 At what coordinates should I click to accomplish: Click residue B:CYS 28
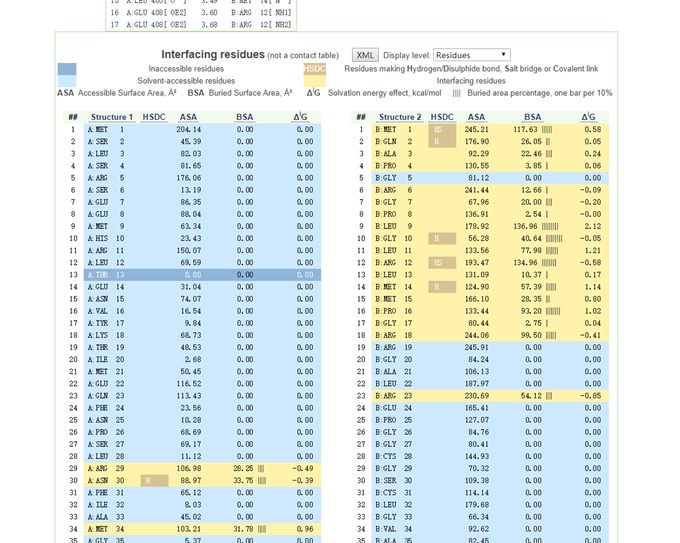tap(393, 456)
